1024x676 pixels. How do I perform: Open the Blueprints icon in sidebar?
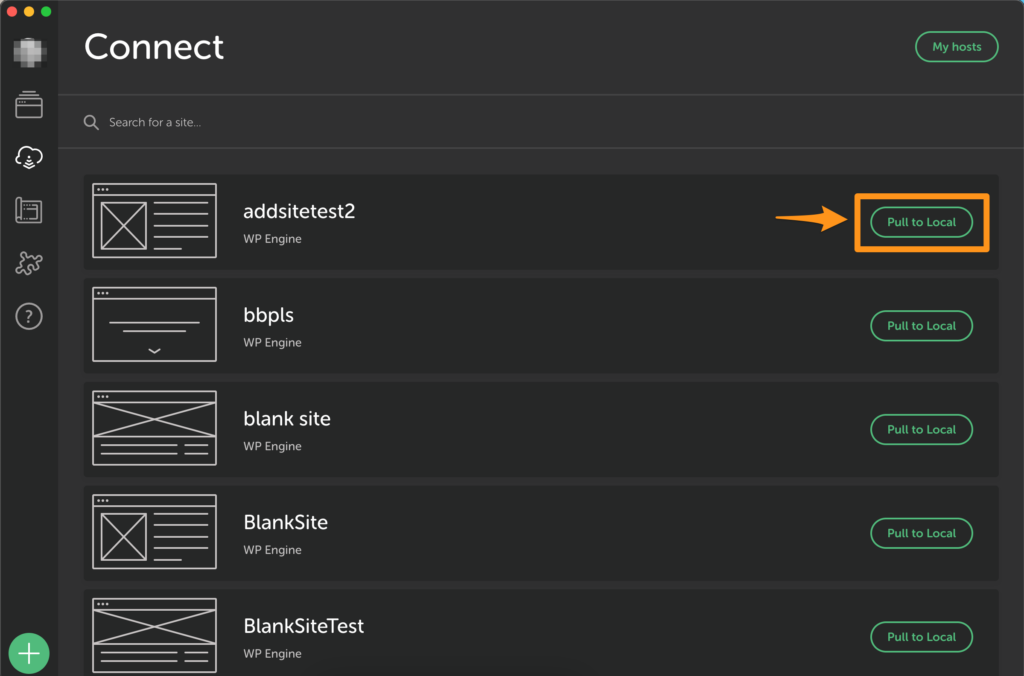[29, 210]
